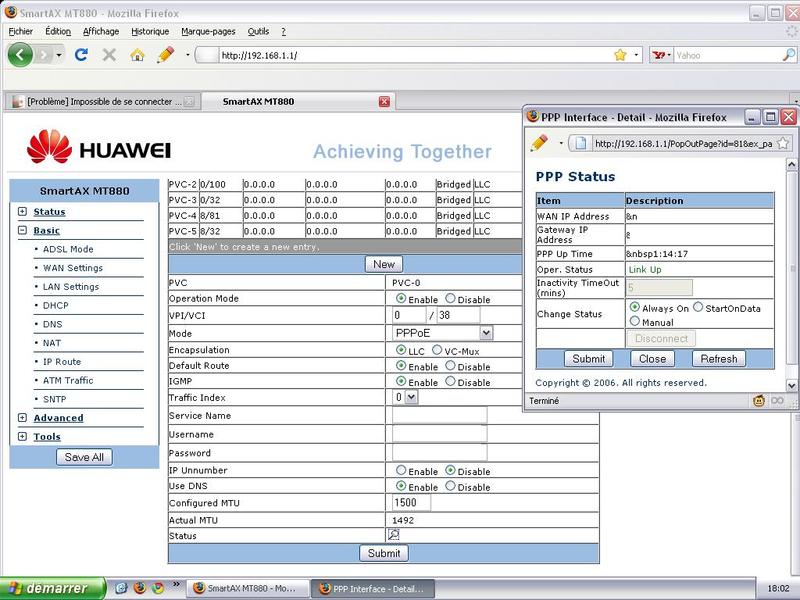Click the Forward navigation arrow
This screenshot has height=600, width=800.
tap(44, 55)
